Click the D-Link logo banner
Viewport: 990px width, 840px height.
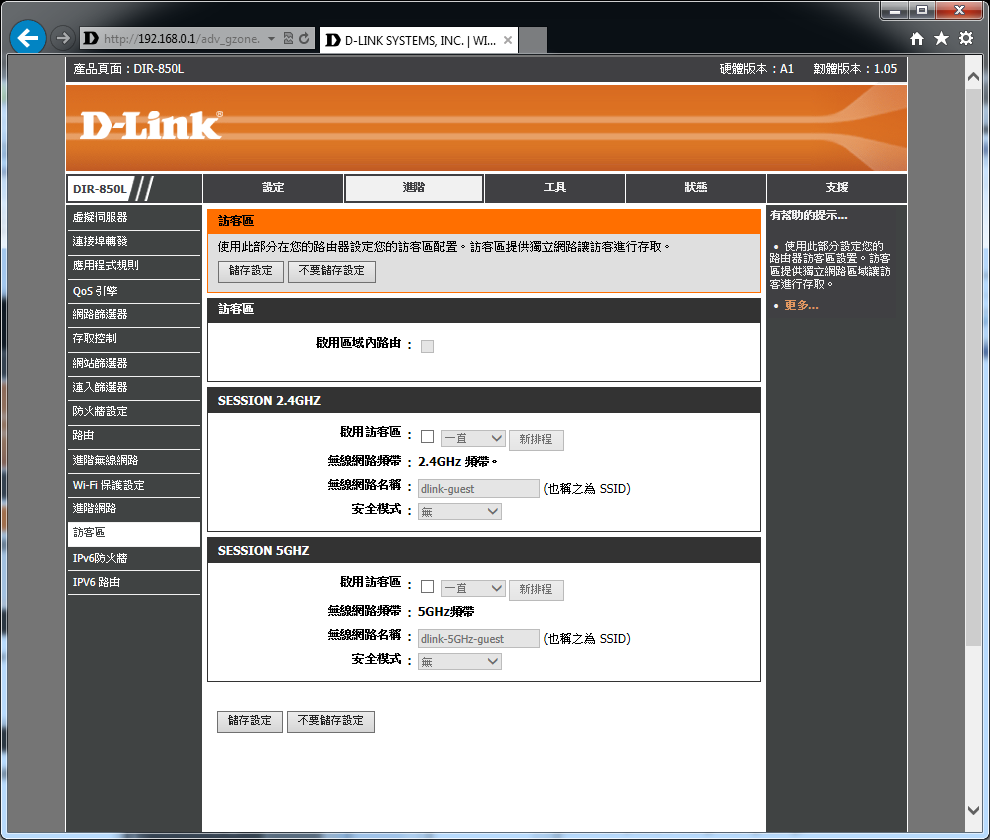[151, 125]
